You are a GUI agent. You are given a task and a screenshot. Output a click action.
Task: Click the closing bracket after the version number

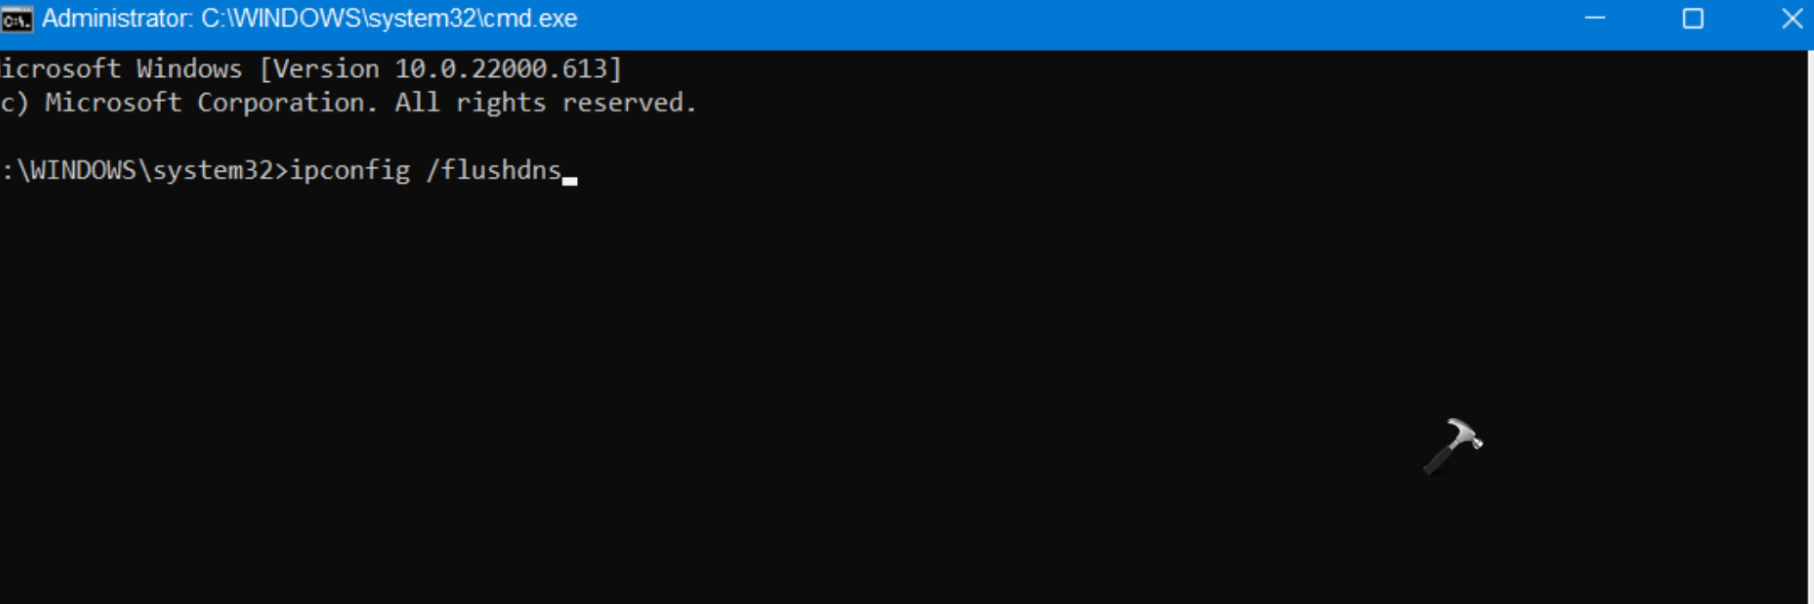[x=616, y=69]
